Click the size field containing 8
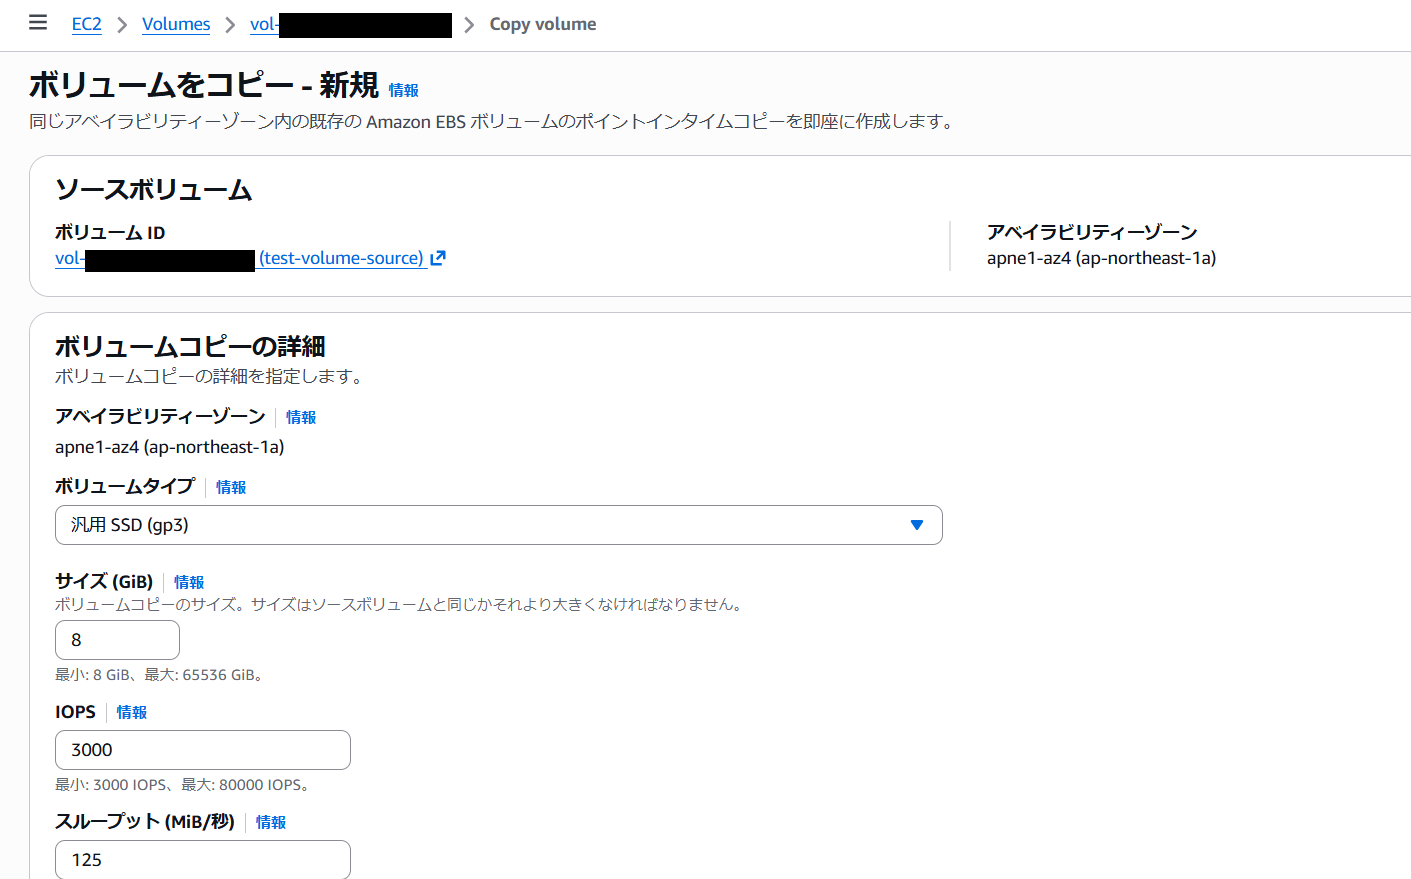Viewport: 1411px width, 879px height. click(117, 640)
